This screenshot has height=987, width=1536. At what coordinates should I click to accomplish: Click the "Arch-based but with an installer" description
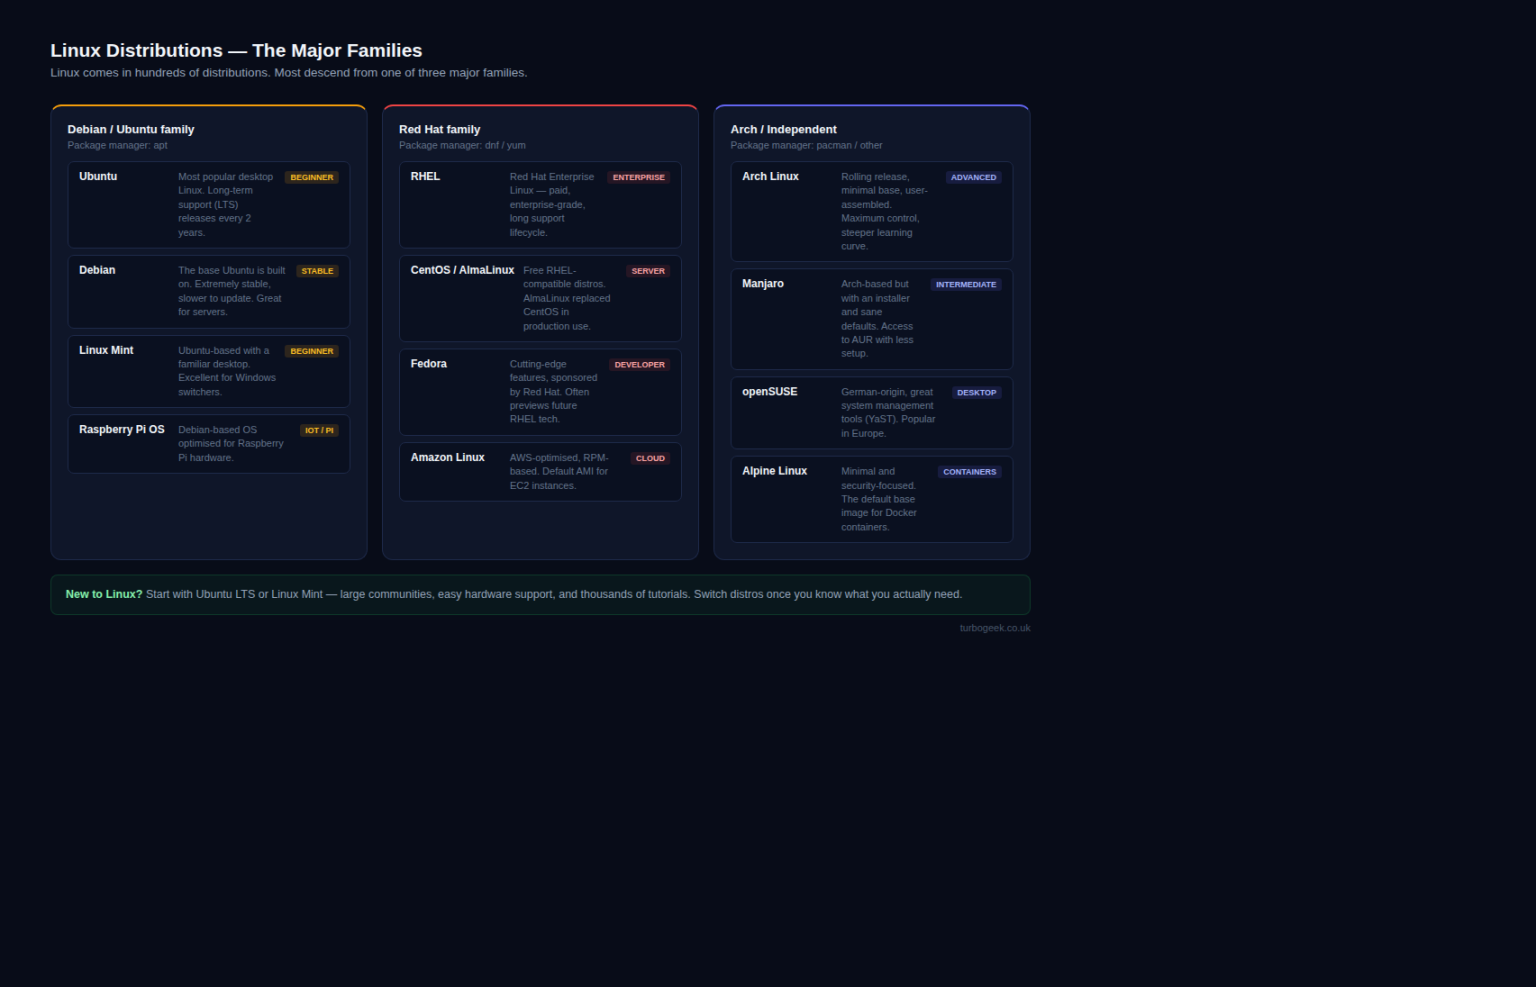(880, 319)
